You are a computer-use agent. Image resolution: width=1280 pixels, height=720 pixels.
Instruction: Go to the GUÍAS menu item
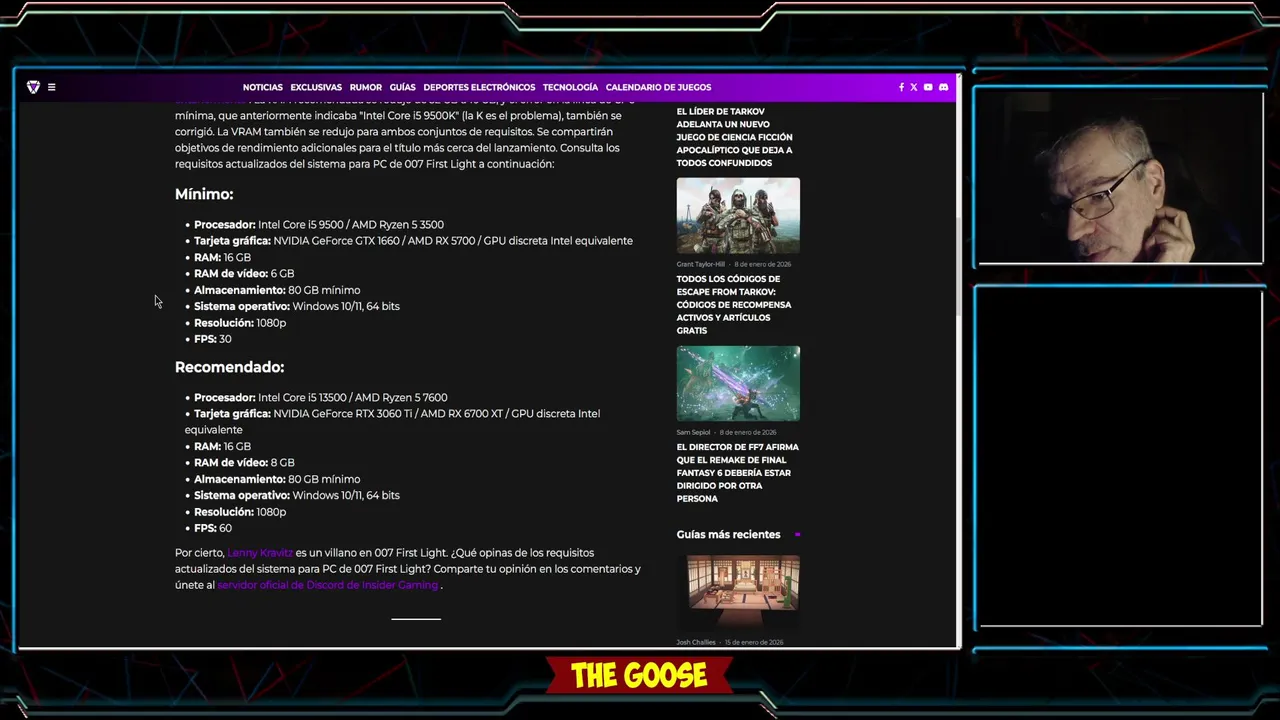pos(403,87)
